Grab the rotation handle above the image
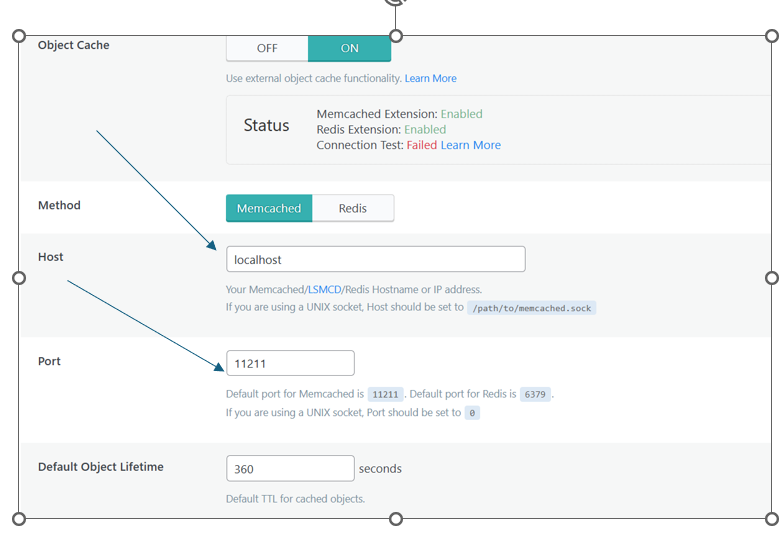 [x=395, y=1]
